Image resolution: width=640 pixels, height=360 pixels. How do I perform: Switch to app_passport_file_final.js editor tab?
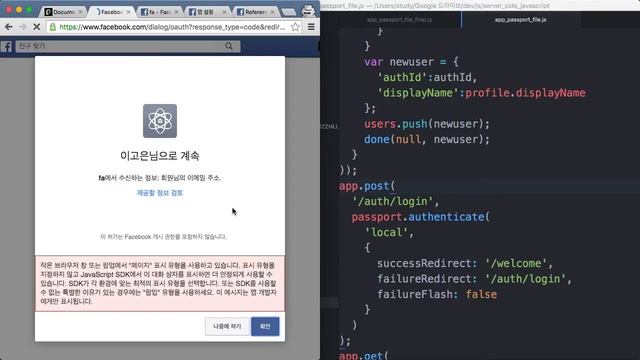399,20
